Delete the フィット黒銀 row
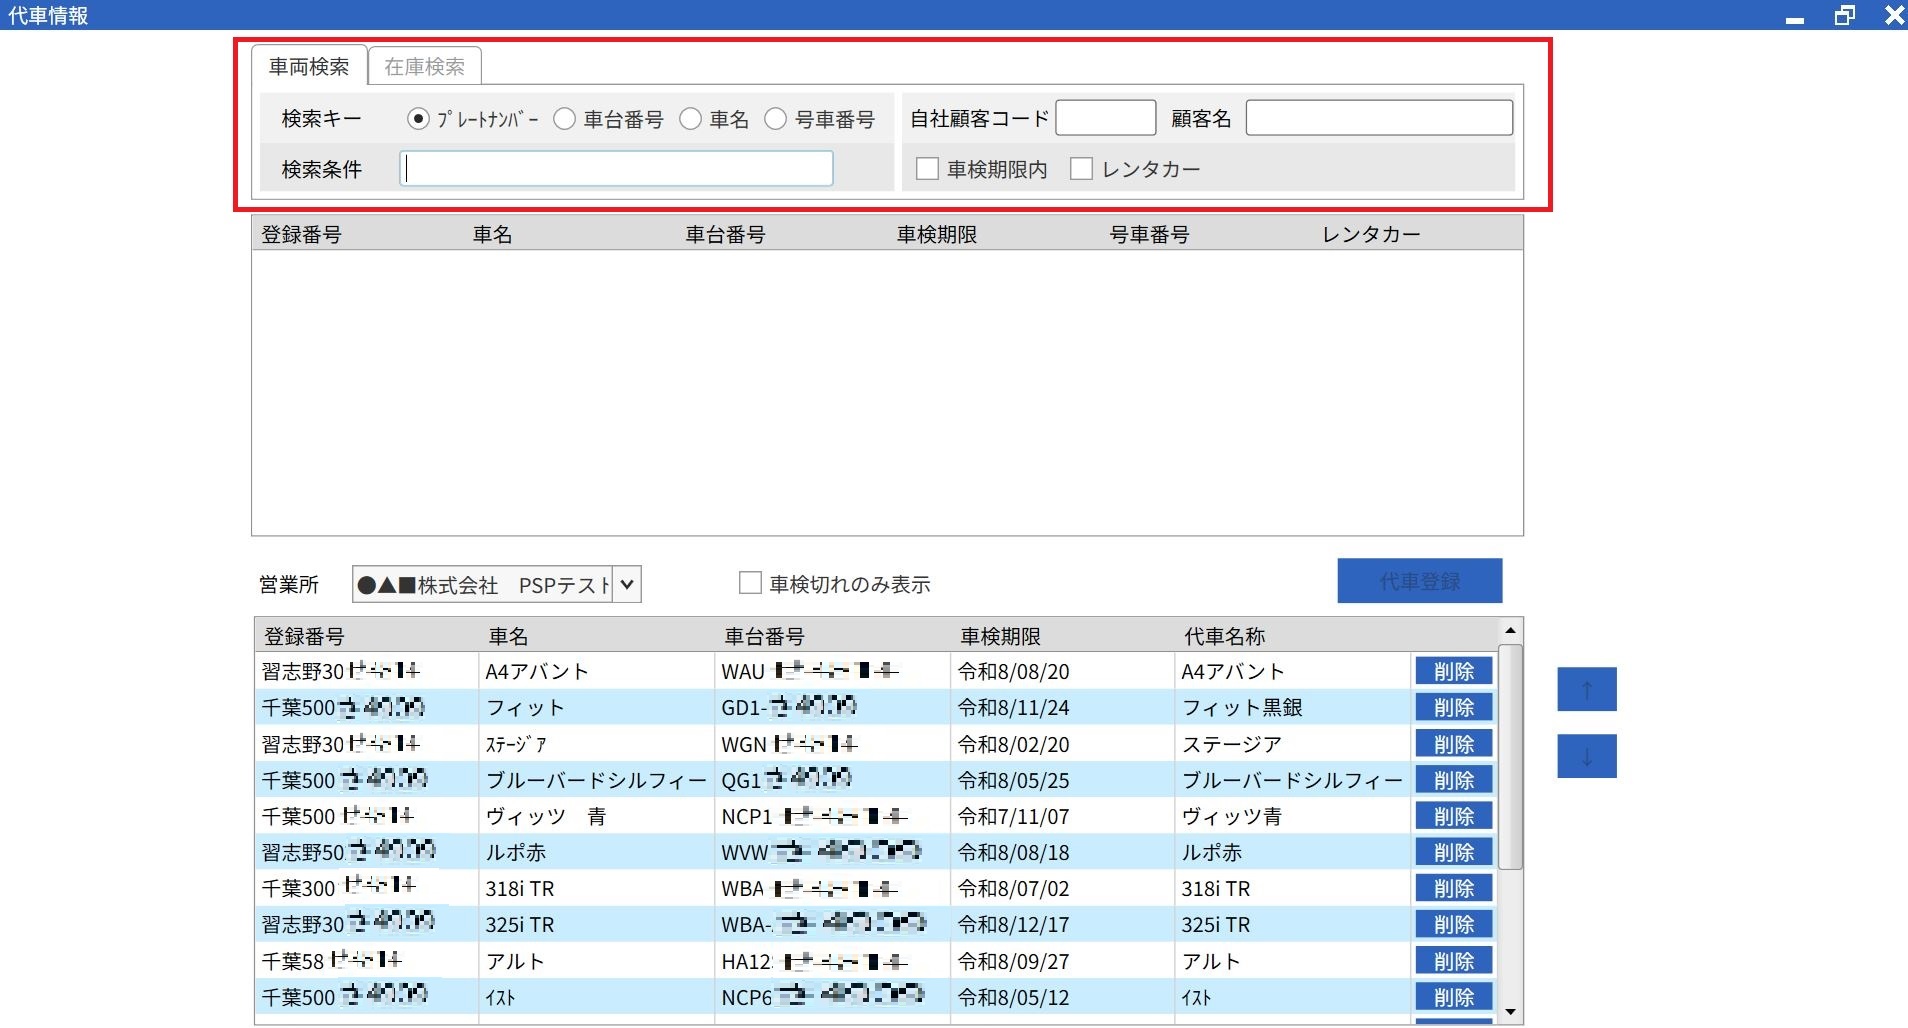1908x1028 pixels. tap(1454, 707)
